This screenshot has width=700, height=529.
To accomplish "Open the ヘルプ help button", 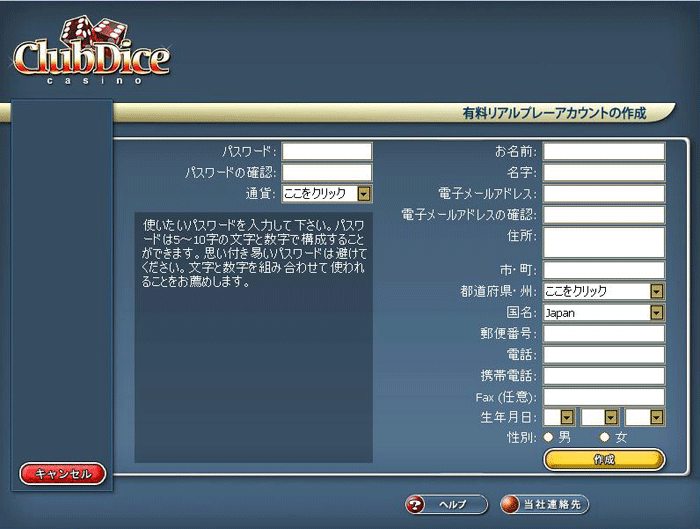I will (446, 504).
